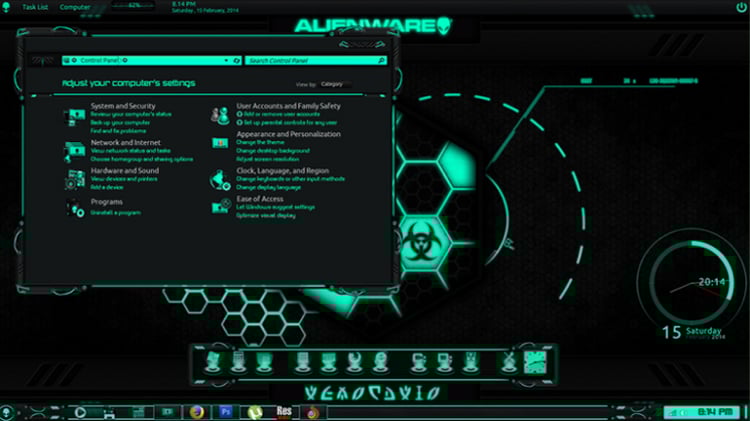Click View devices and printers link

pos(124,179)
